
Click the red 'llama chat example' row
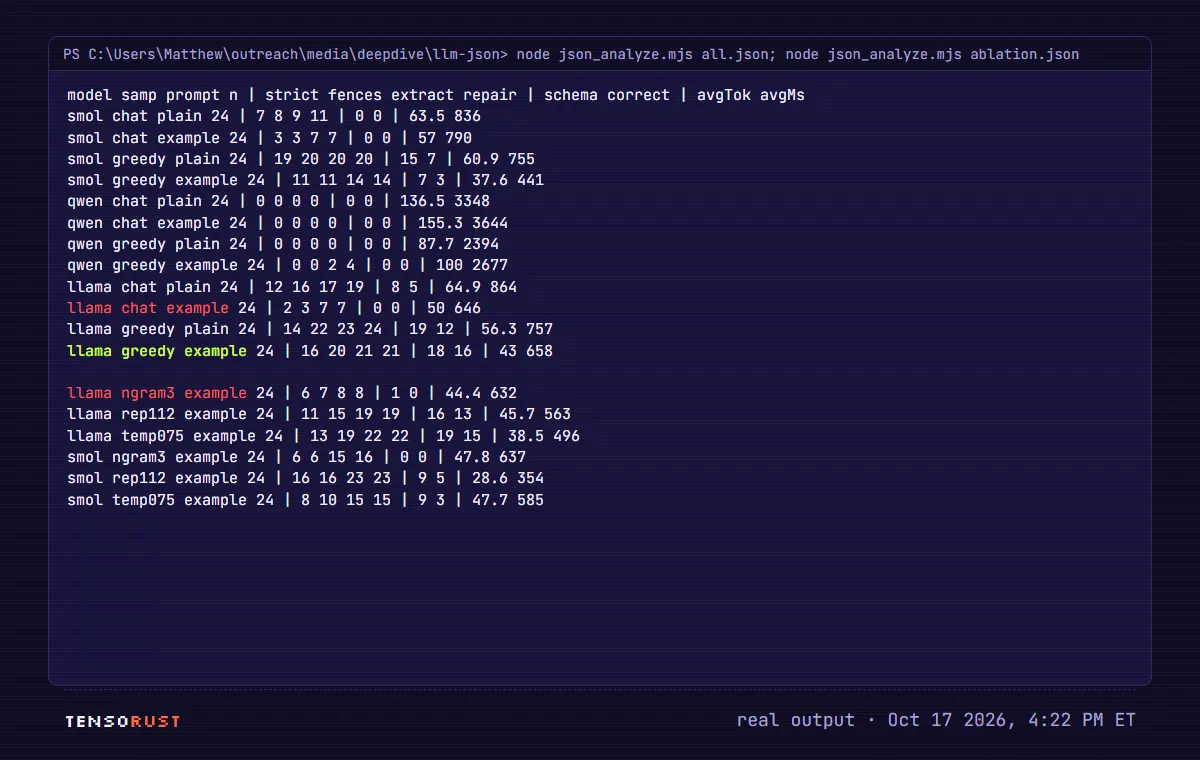[274, 308]
